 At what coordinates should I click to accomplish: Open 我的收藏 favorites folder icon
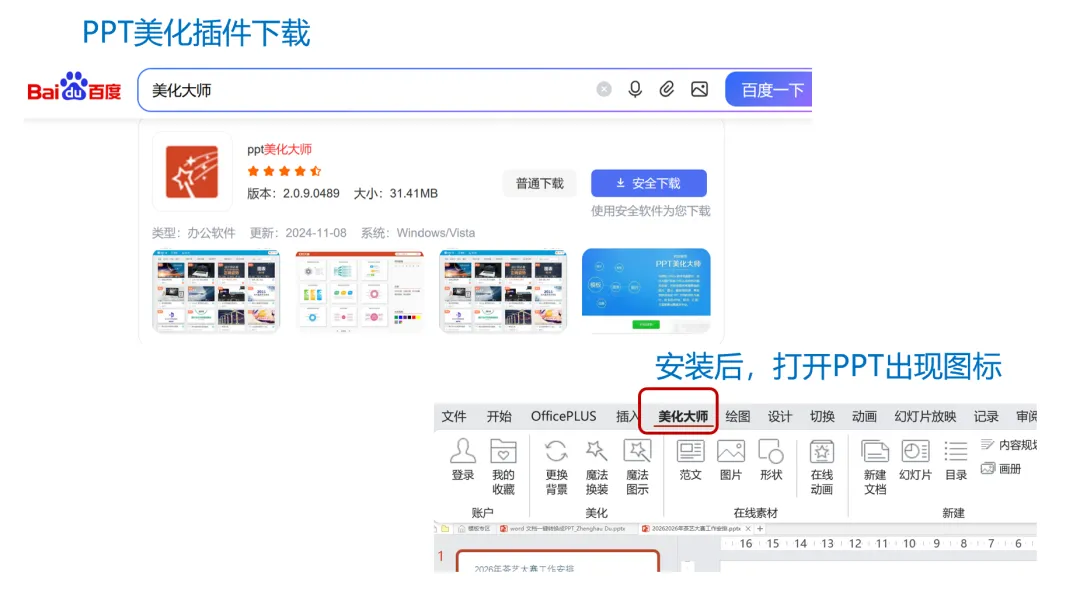tap(503, 452)
